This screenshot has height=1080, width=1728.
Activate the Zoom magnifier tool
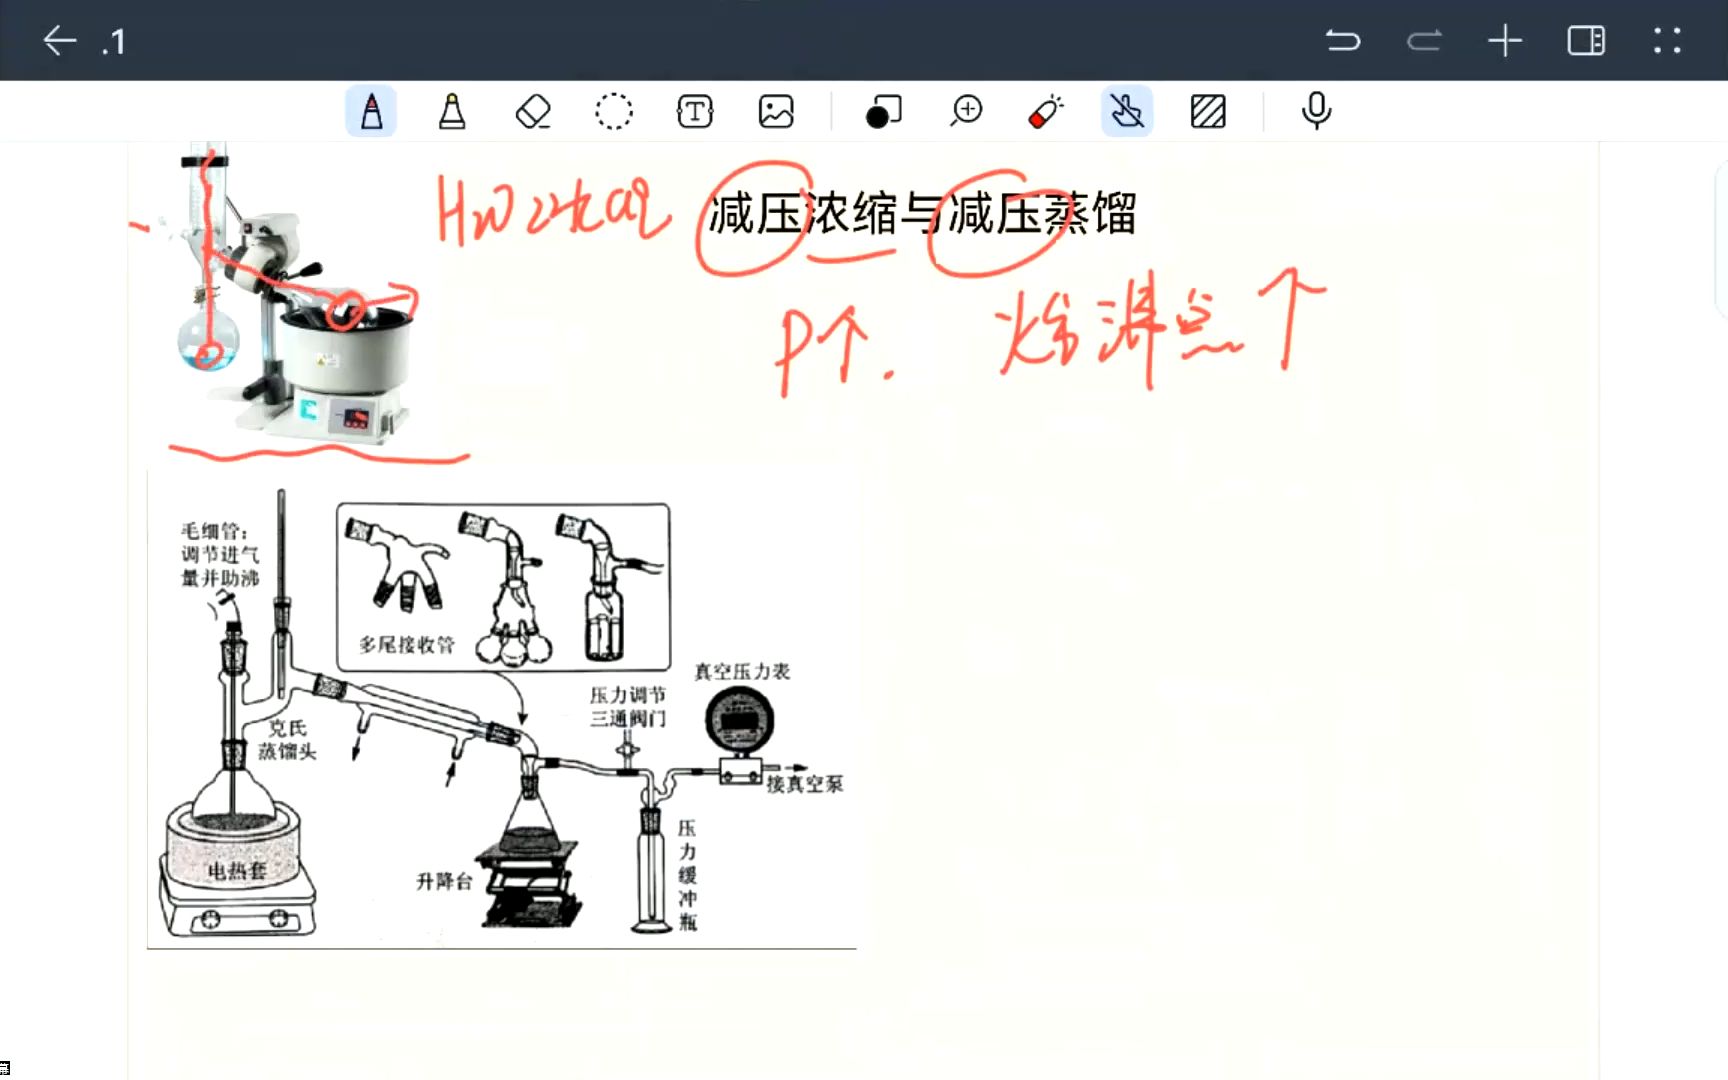[966, 111]
